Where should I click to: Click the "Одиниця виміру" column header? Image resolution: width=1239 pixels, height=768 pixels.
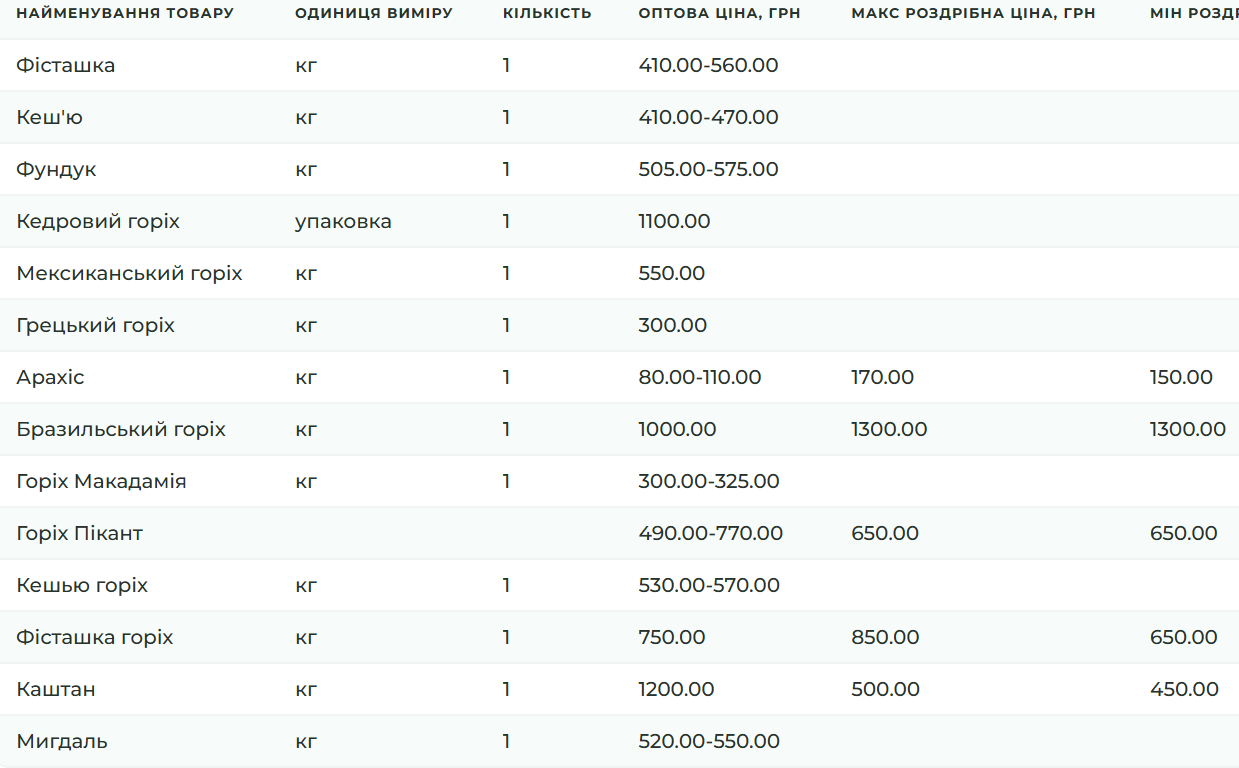[x=374, y=13]
